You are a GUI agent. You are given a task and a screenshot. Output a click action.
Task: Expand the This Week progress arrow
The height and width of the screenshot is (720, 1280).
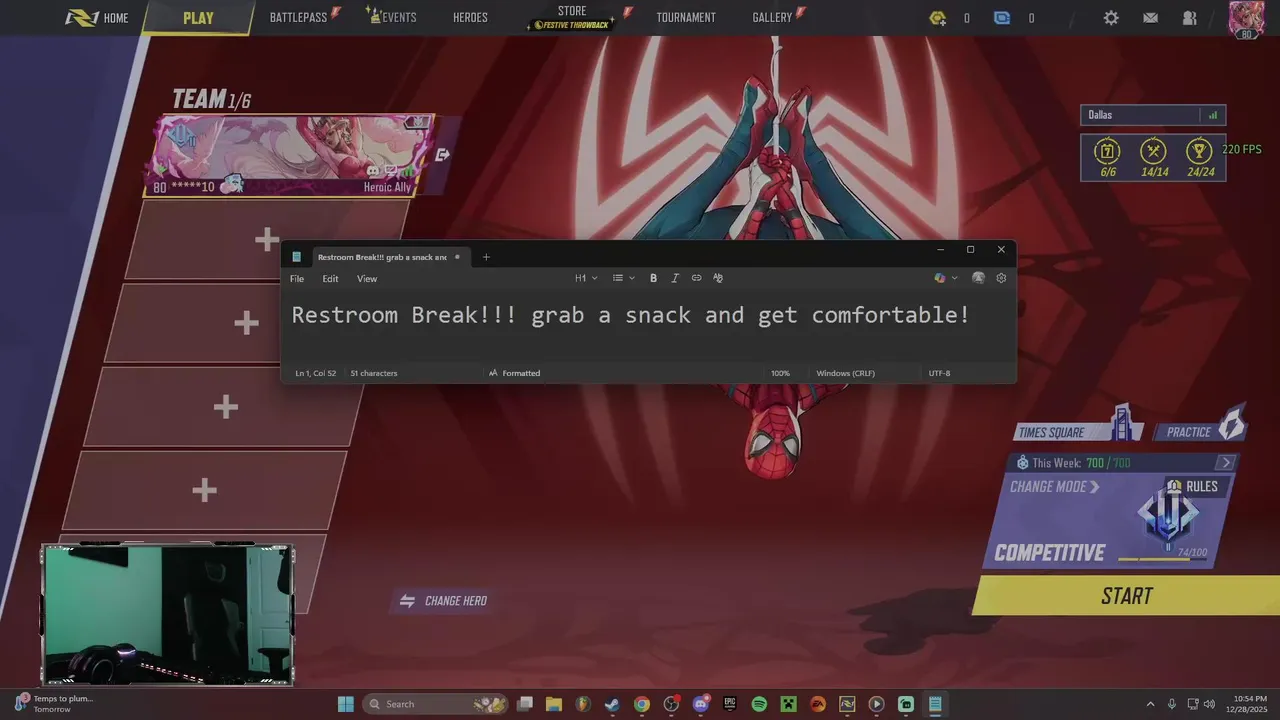point(1226,463)
